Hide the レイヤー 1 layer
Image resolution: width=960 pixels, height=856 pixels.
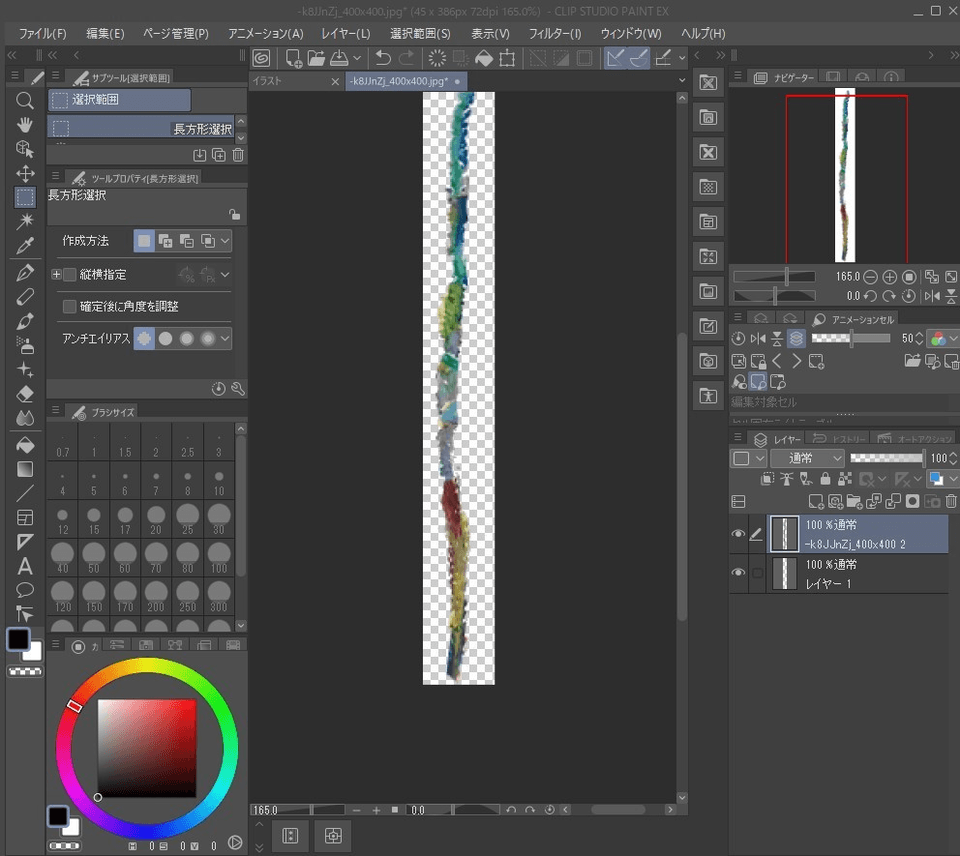point(738,573)
